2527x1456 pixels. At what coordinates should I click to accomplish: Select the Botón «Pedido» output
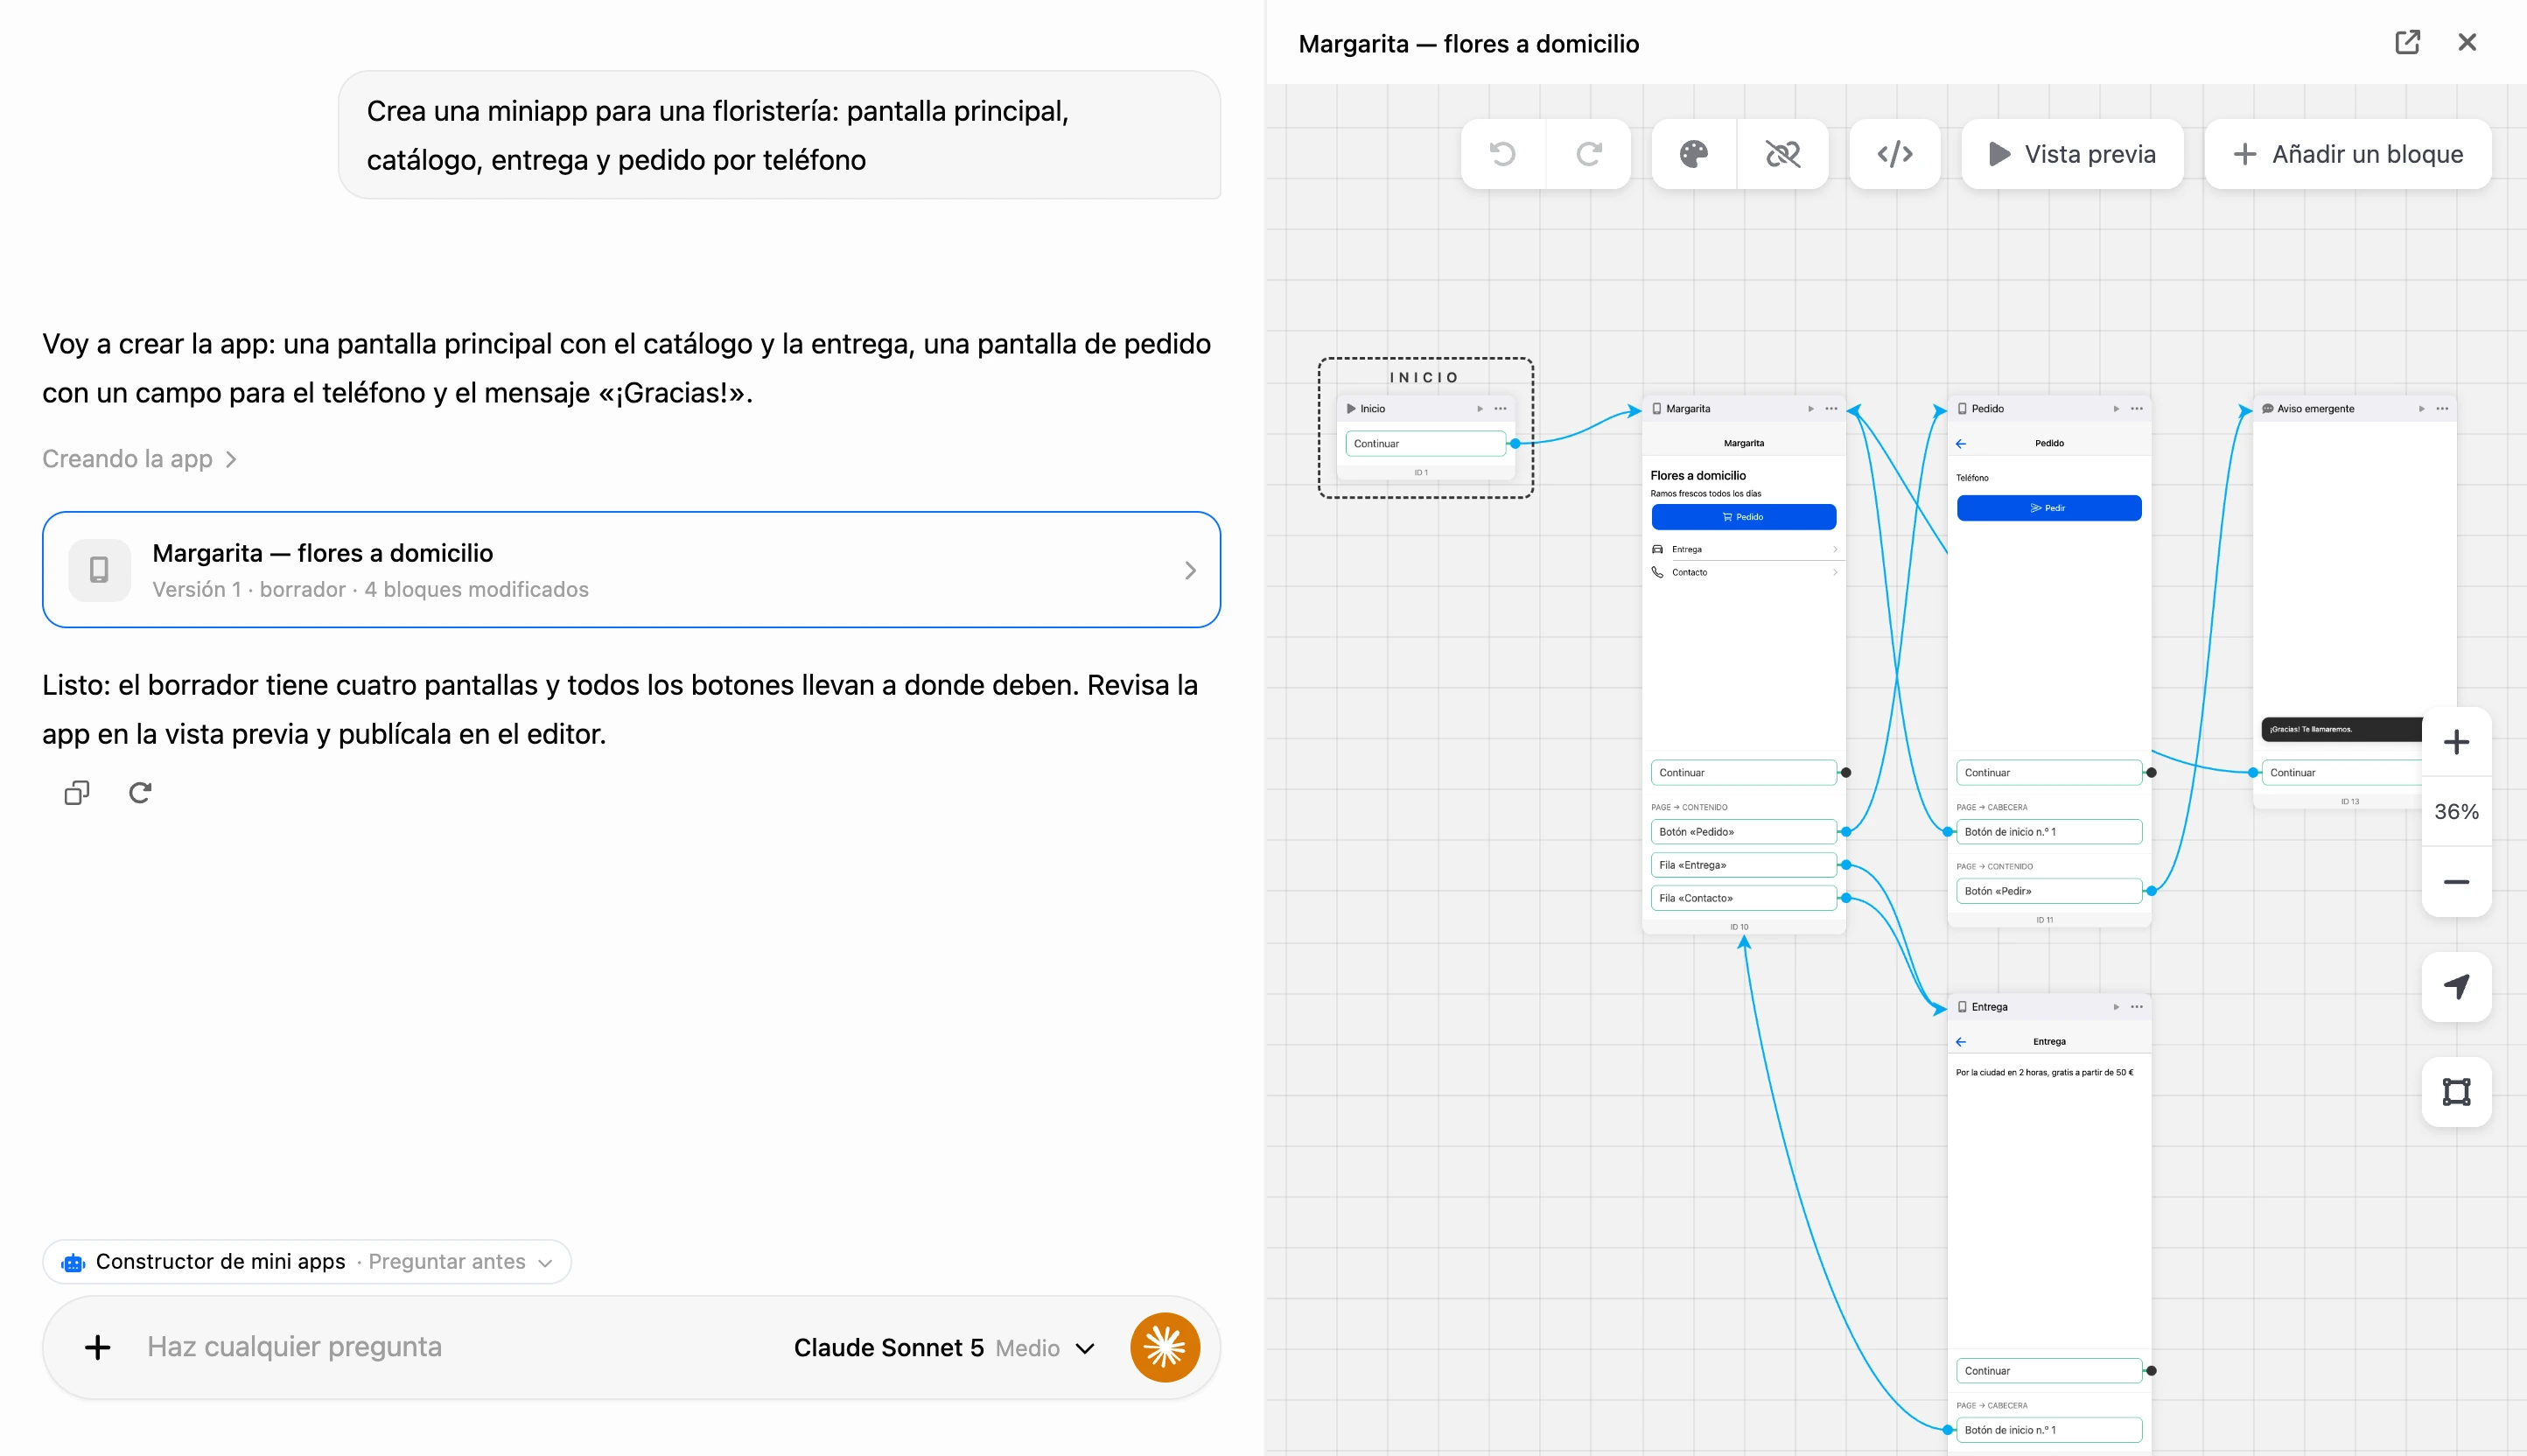(x=1743, y=832)
